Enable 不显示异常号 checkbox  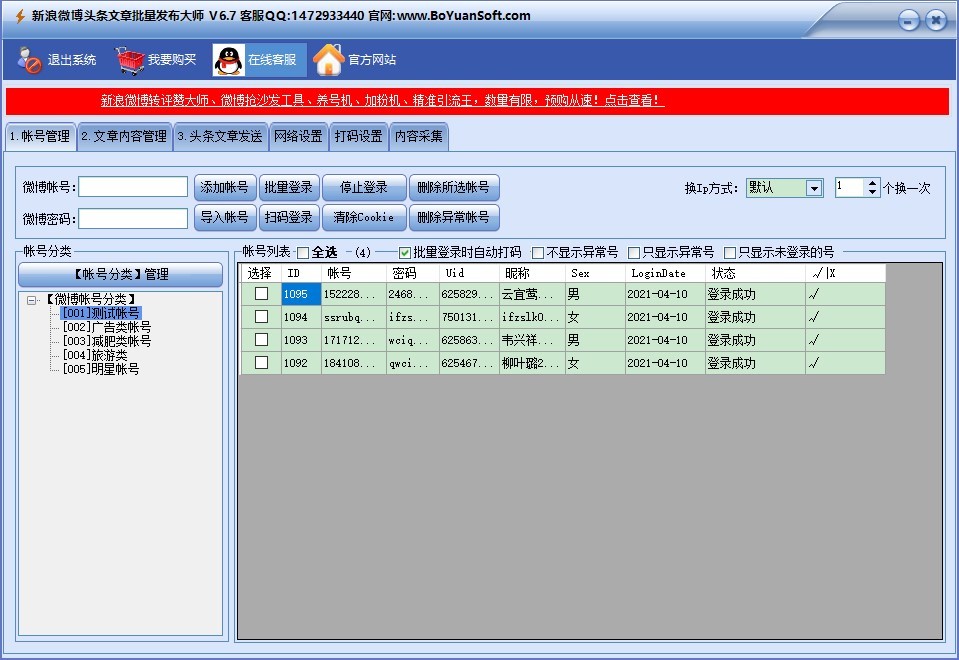[x=538, y=253]
